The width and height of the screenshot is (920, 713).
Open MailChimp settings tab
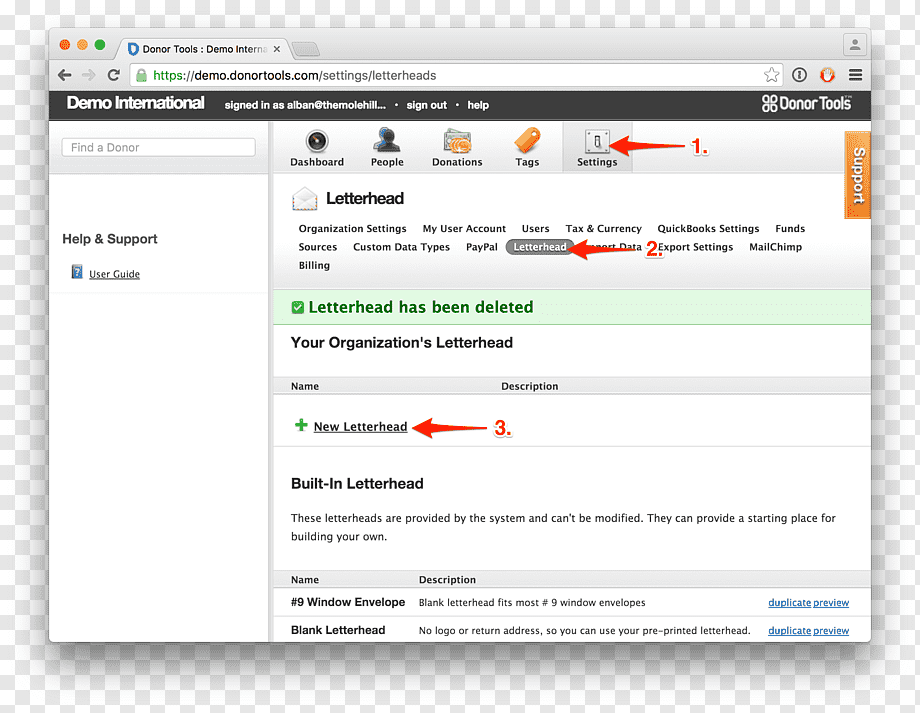pos(775,247)
